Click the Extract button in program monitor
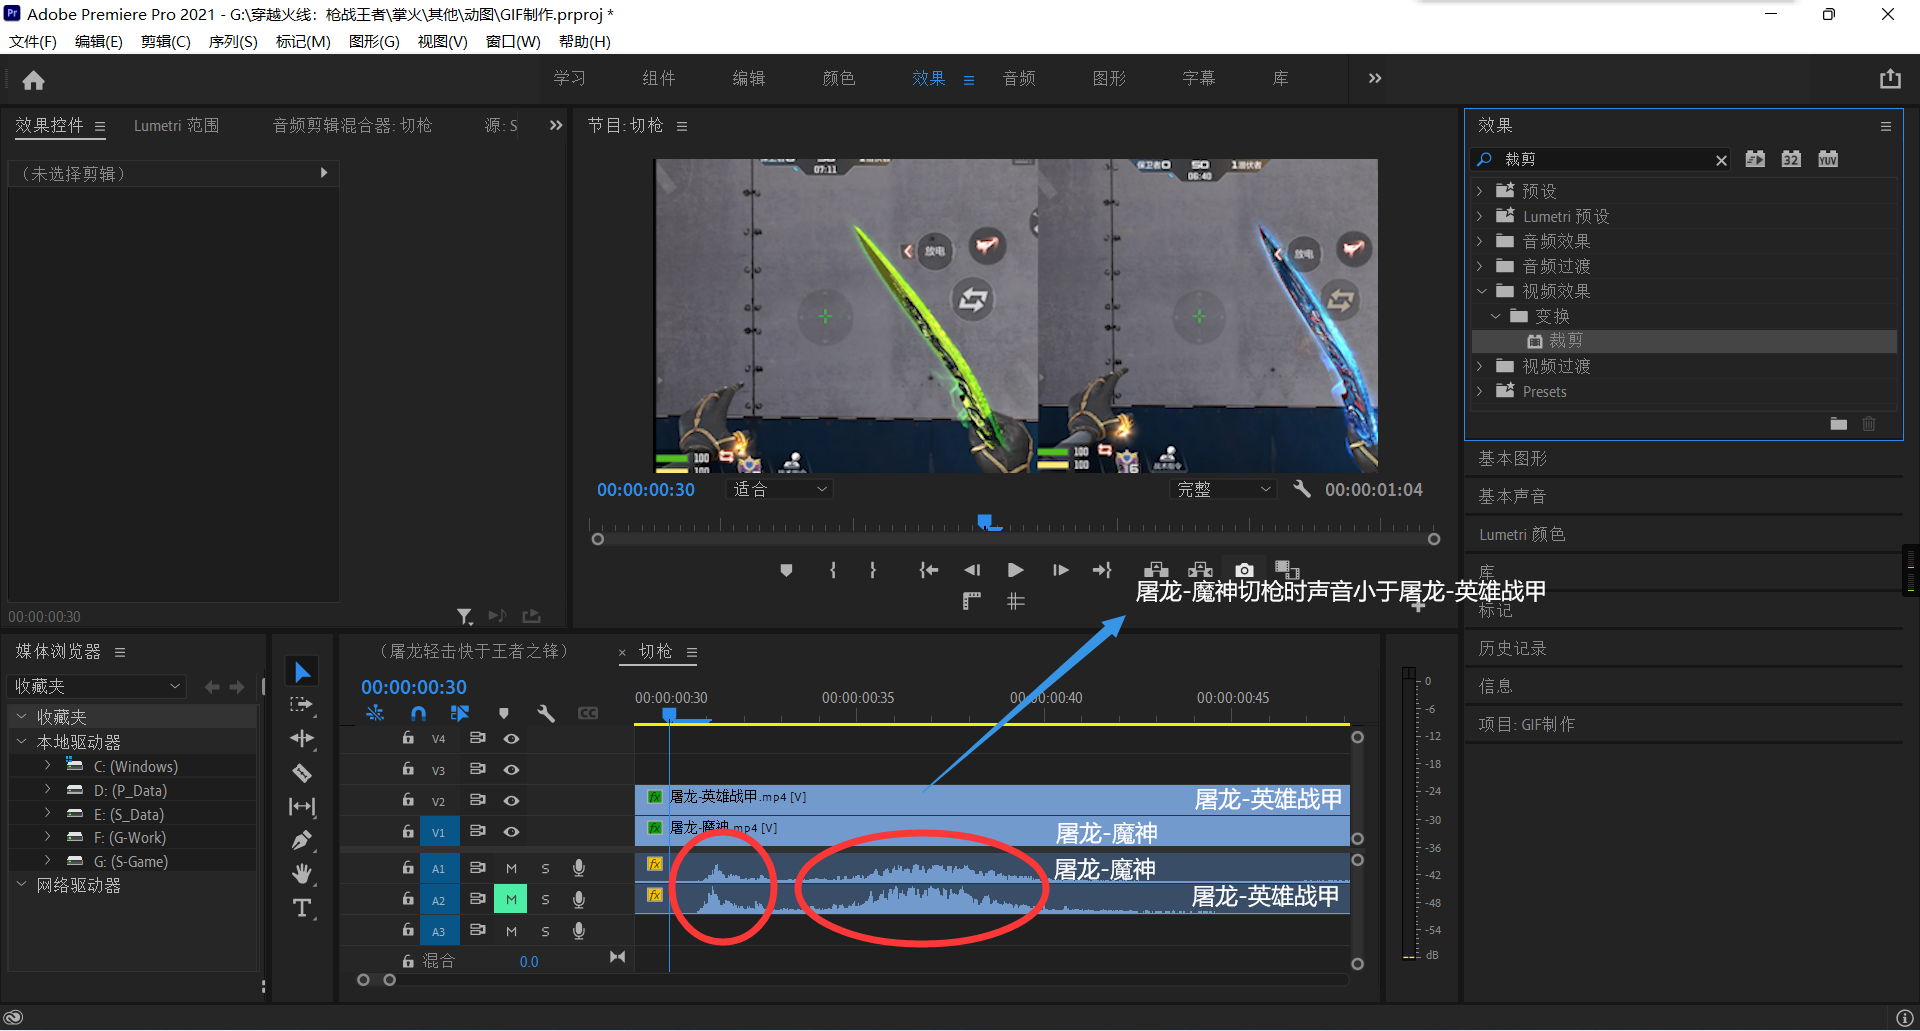The height and width of the screenshot is (1031, 1920). [1200, 570]
